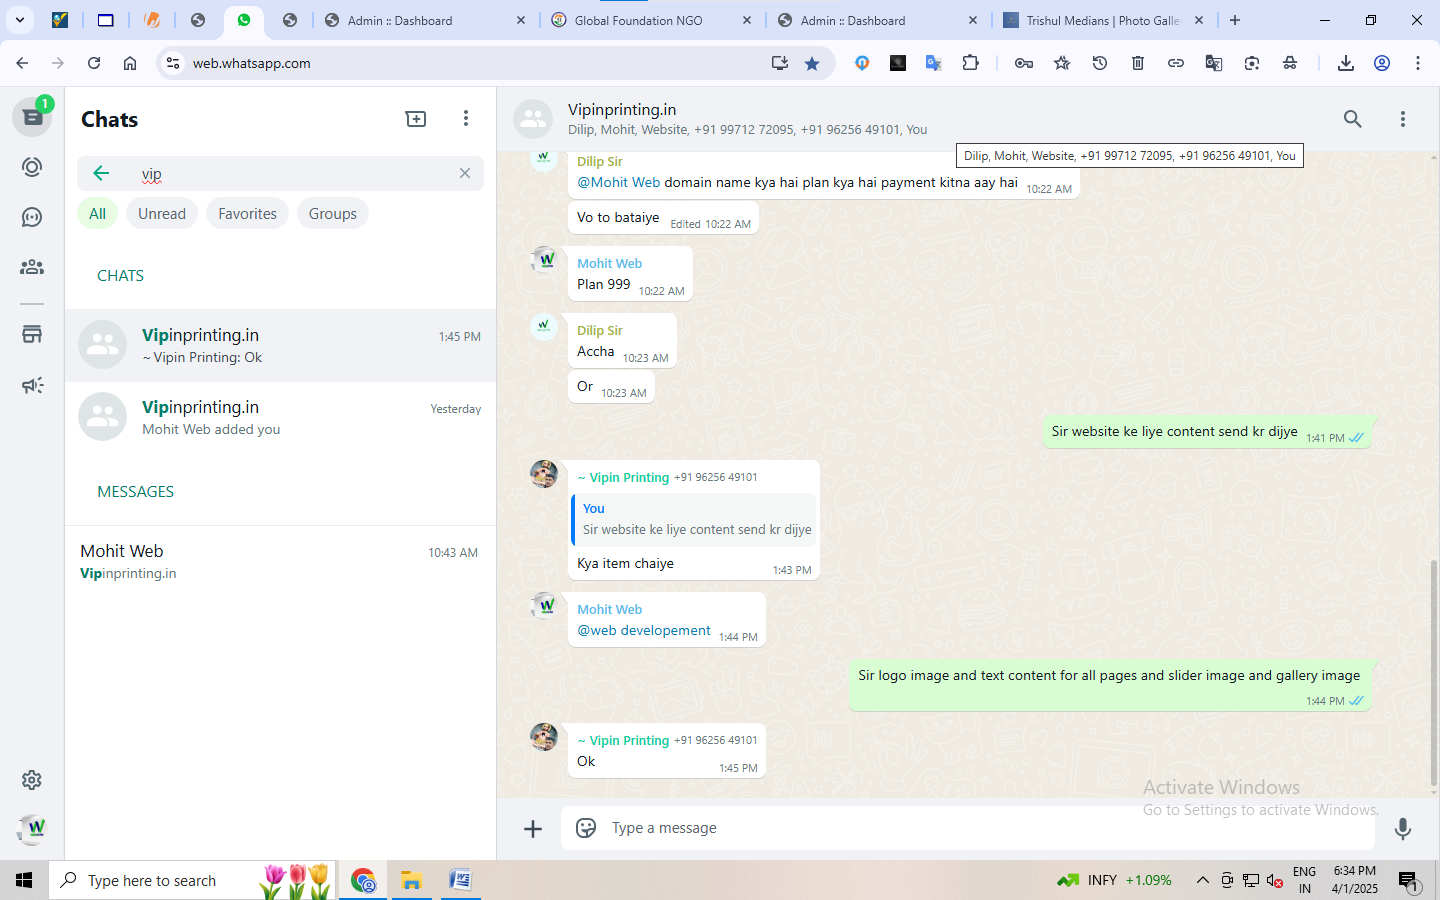Open Microsoft Word from taskbar
1440x900 pixels.
pyautogui.click(x=460, y=880)
